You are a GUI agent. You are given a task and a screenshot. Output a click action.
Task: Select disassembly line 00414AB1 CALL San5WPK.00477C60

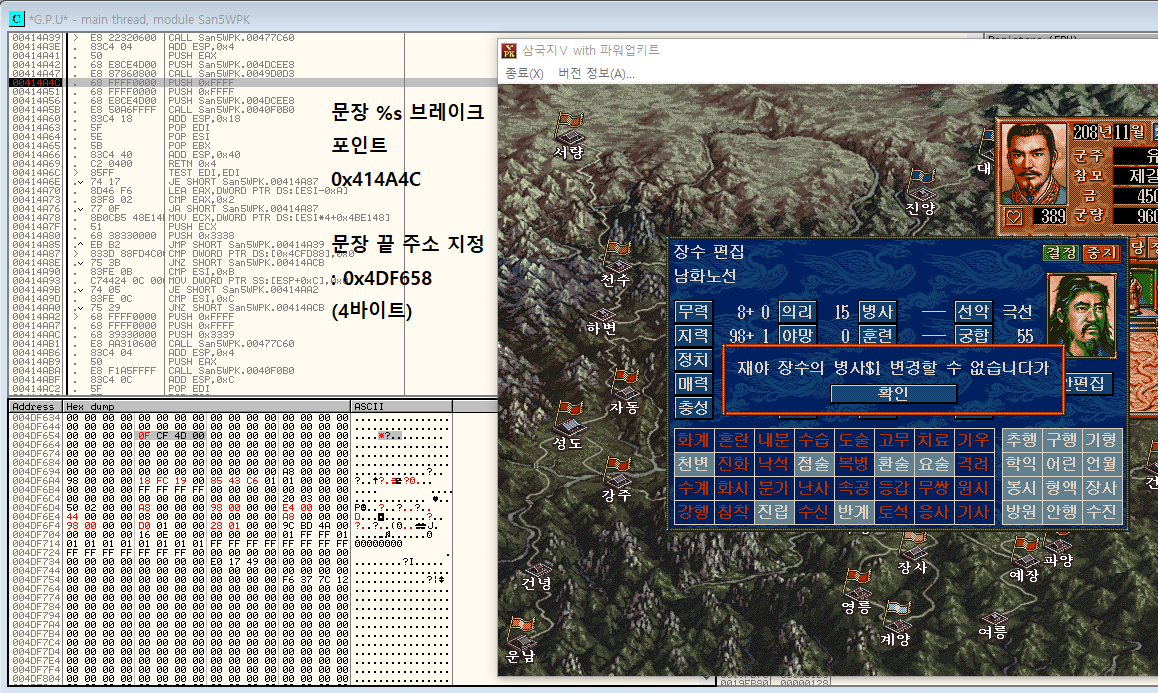(x=253, y=344)
